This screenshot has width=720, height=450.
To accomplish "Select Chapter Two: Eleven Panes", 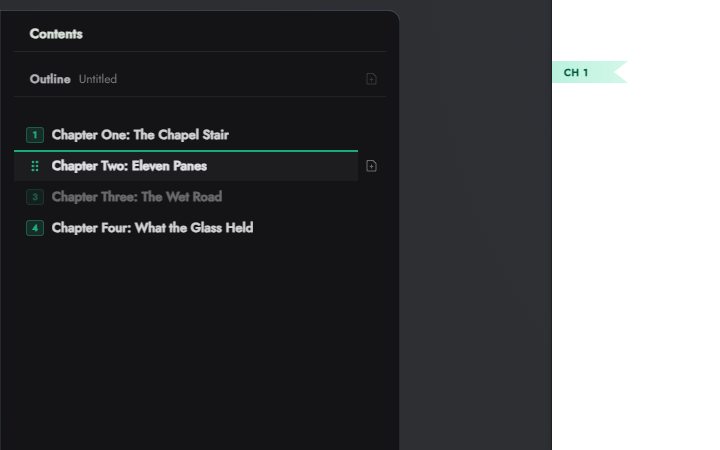I will (129, 166).
